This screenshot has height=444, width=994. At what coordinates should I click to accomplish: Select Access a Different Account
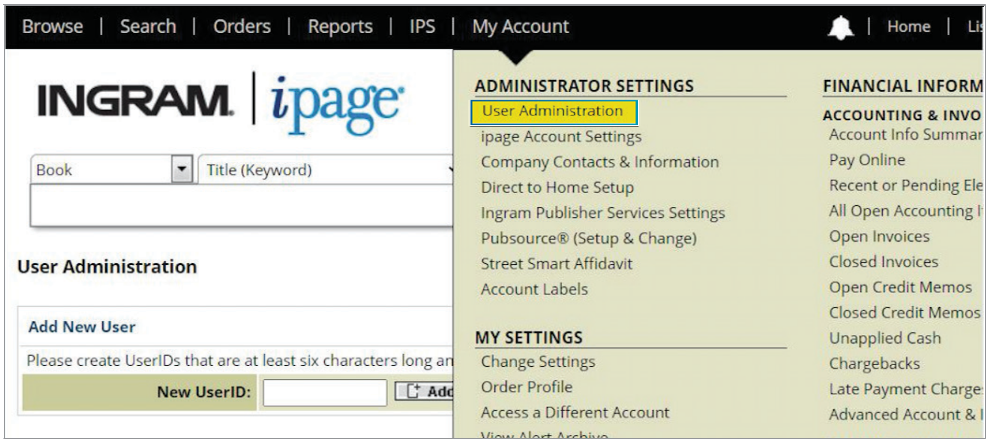pyautogui.click(x=575, y=412)
